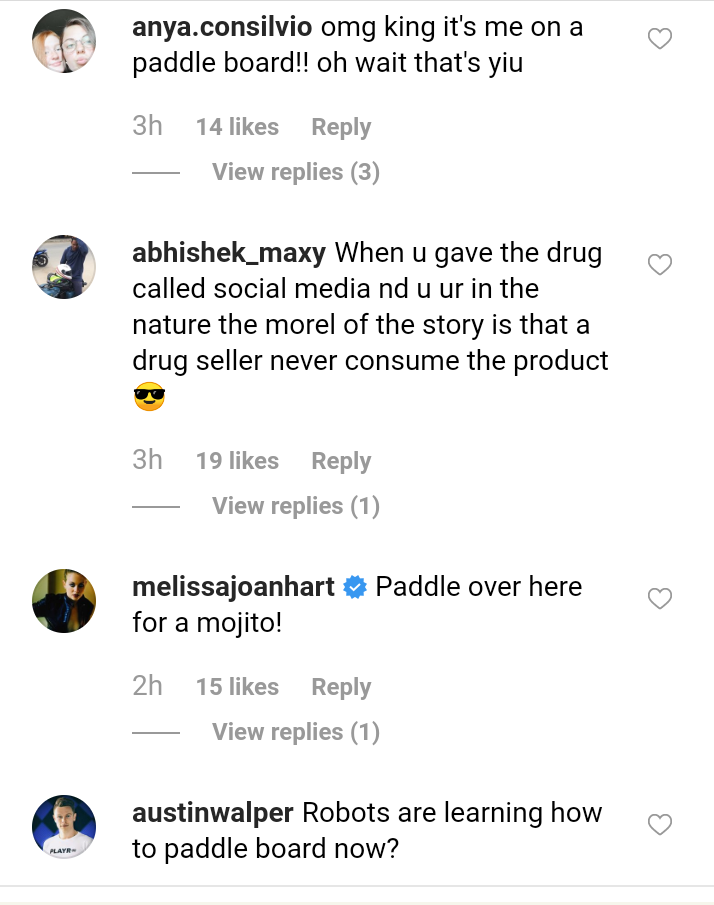The width and height of the screenshot is (714, 905).
Task: Open the melissajoanhart username link
Action: pos(233,587)
